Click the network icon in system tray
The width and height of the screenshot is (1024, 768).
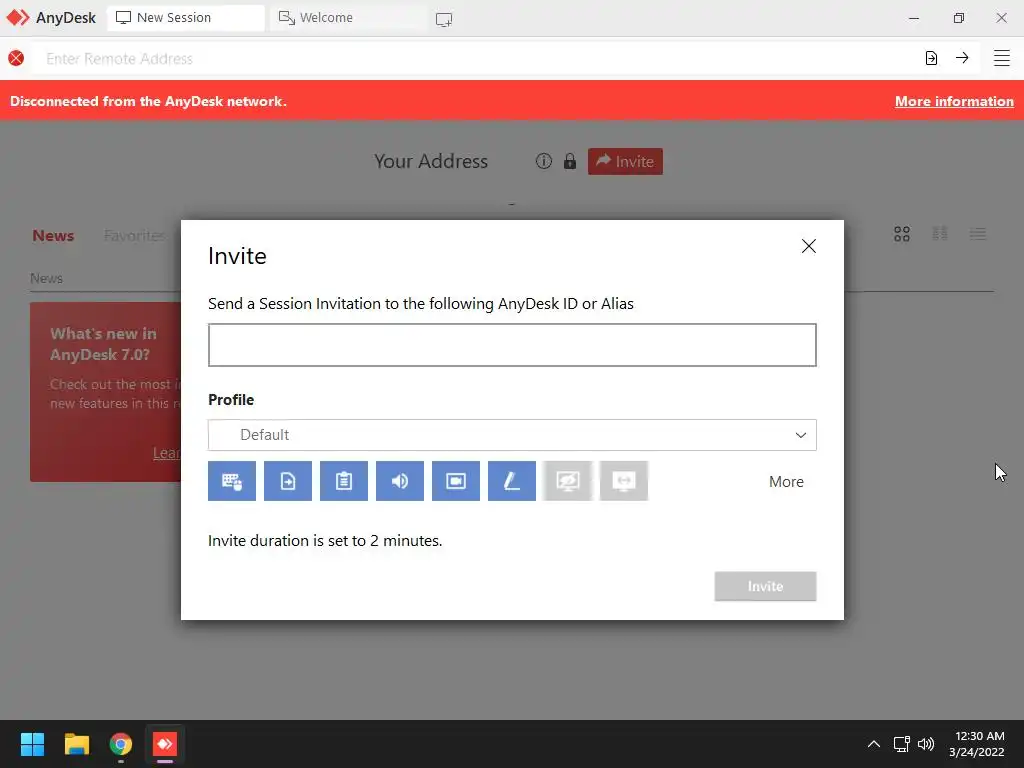point(902,744)
